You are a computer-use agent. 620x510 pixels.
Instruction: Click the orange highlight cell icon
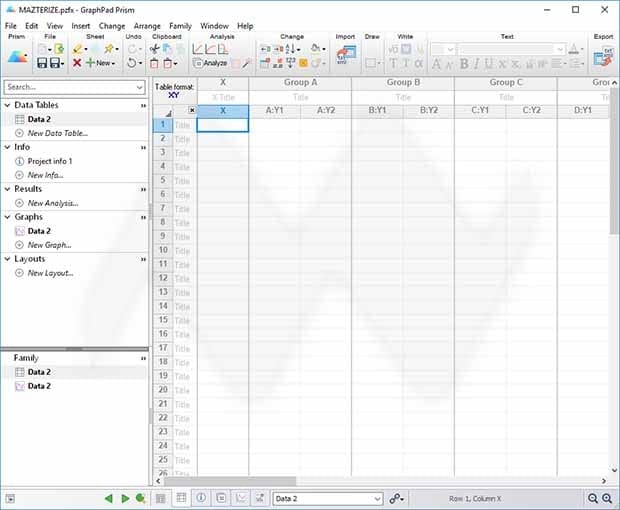[x=303, y=63]
